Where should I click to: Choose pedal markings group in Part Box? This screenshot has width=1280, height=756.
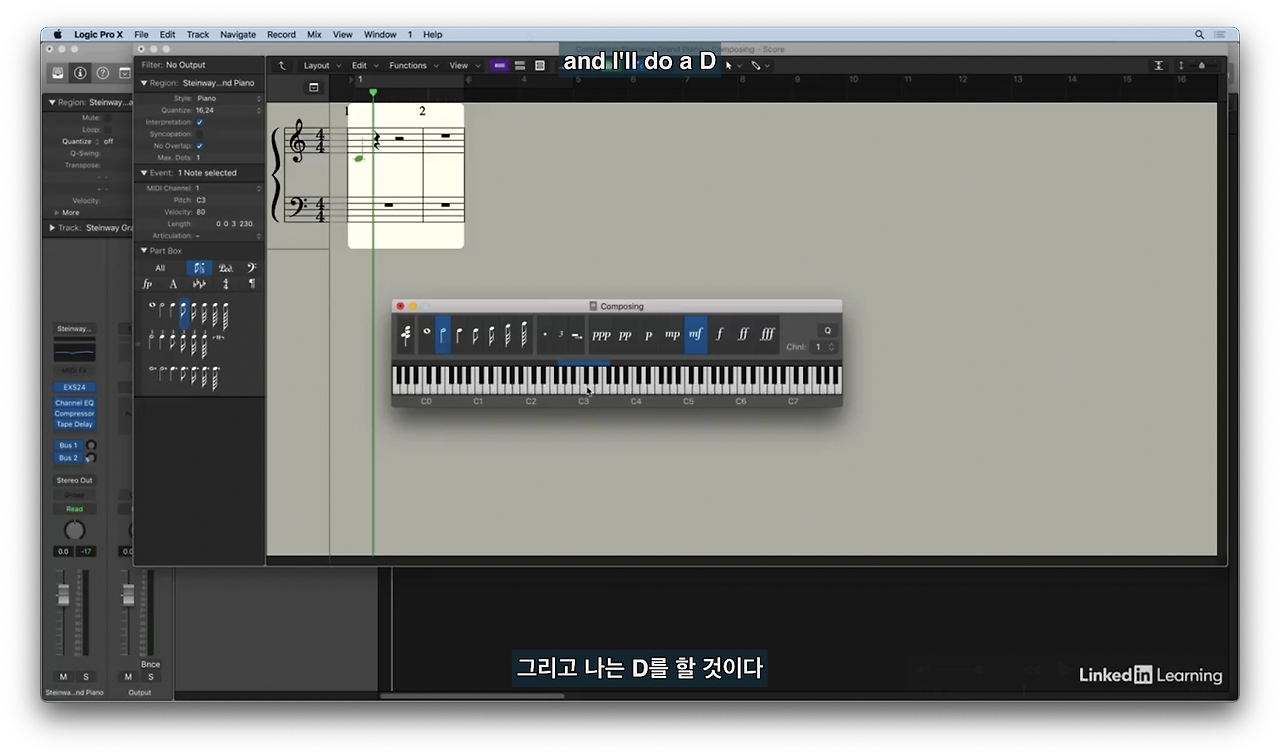point(226,268)
